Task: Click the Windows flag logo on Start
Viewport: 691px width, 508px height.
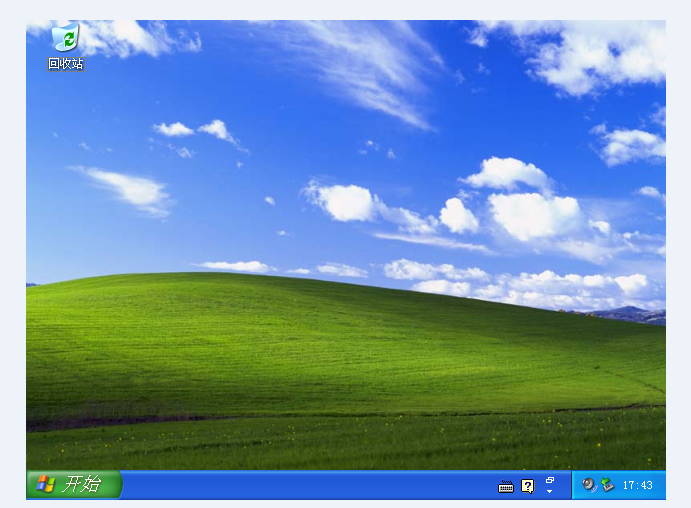Action: pos(46,485)
